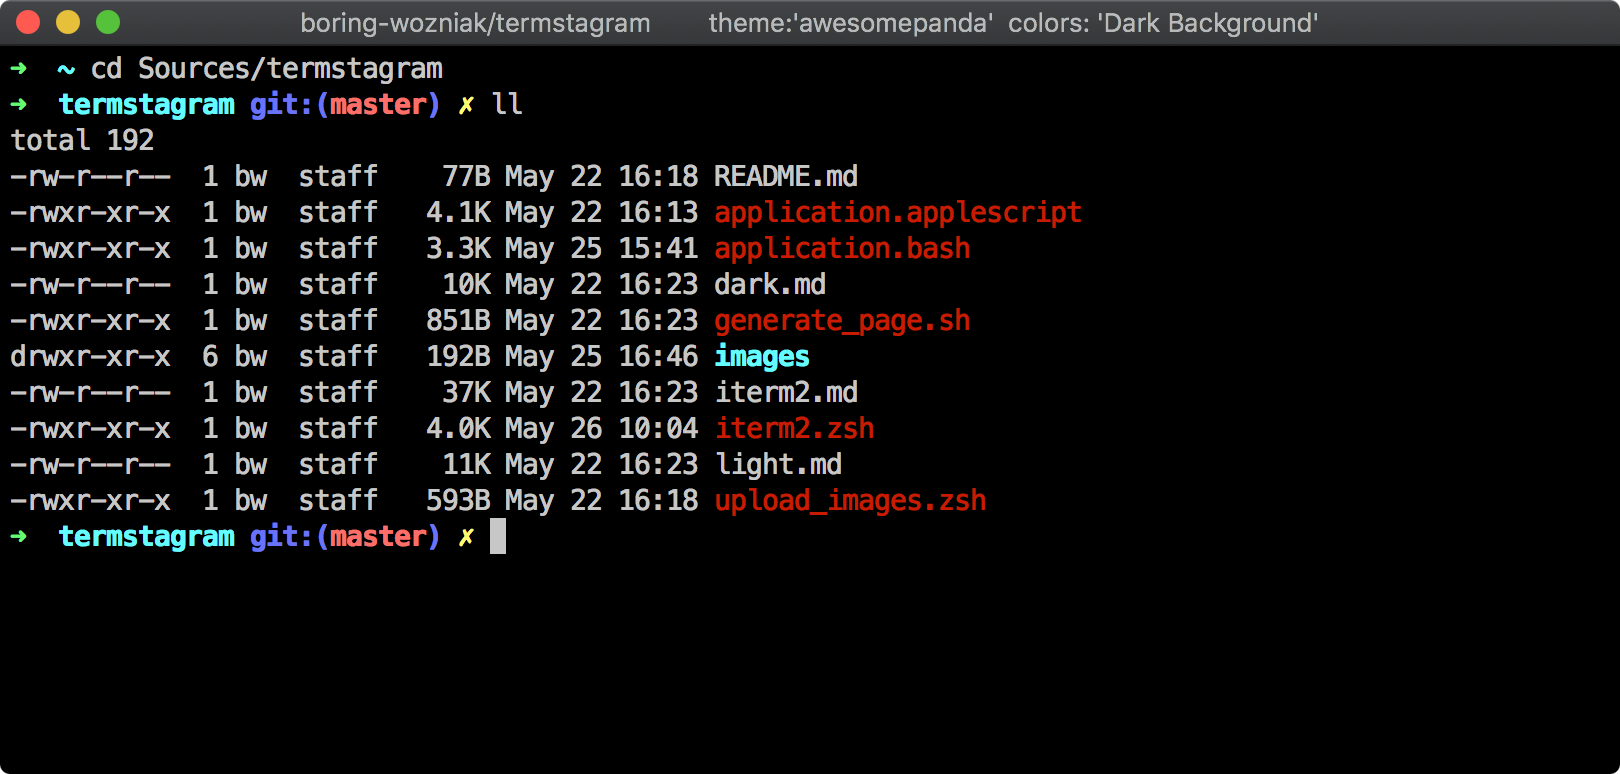Screen dimensions: 1620x774
Task: Click the 'total 192' output line
Action: coord(82,141)
